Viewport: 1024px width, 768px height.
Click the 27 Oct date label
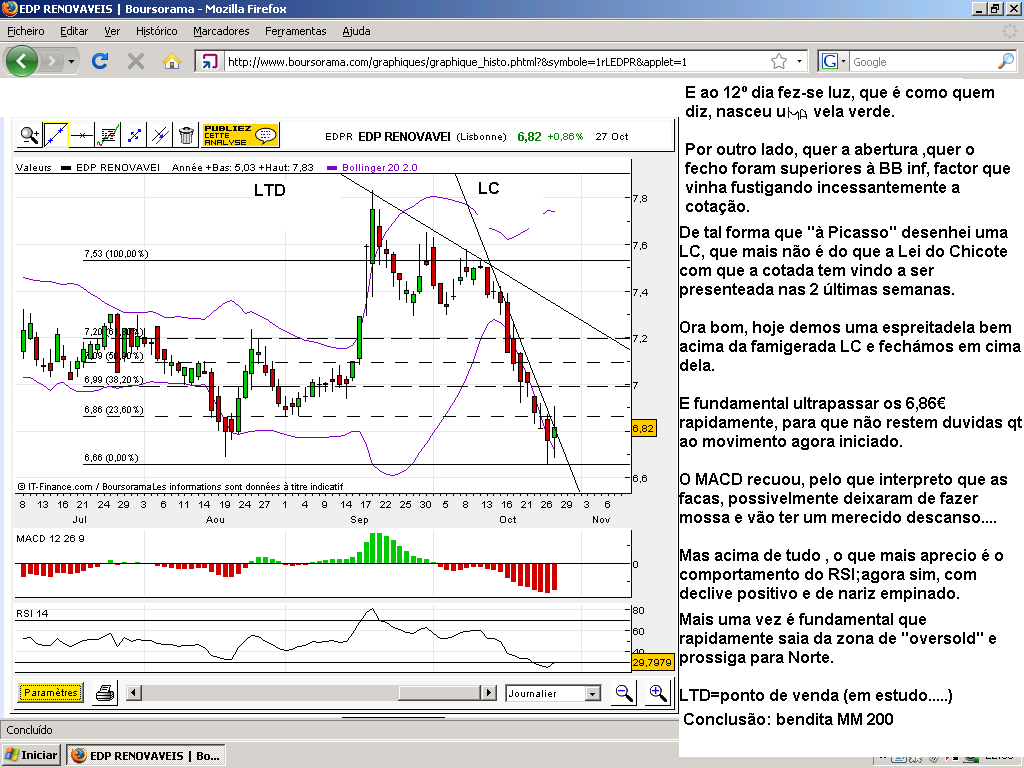(611, 136)
